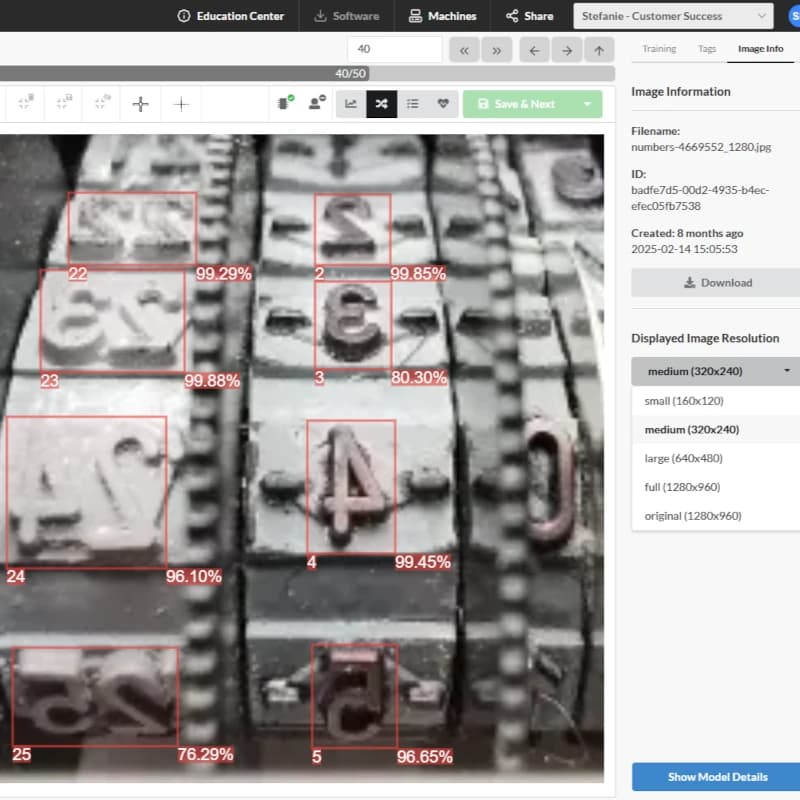Click the chart view icon
This screenshot has width=800, height=800.
pos(351,104)
